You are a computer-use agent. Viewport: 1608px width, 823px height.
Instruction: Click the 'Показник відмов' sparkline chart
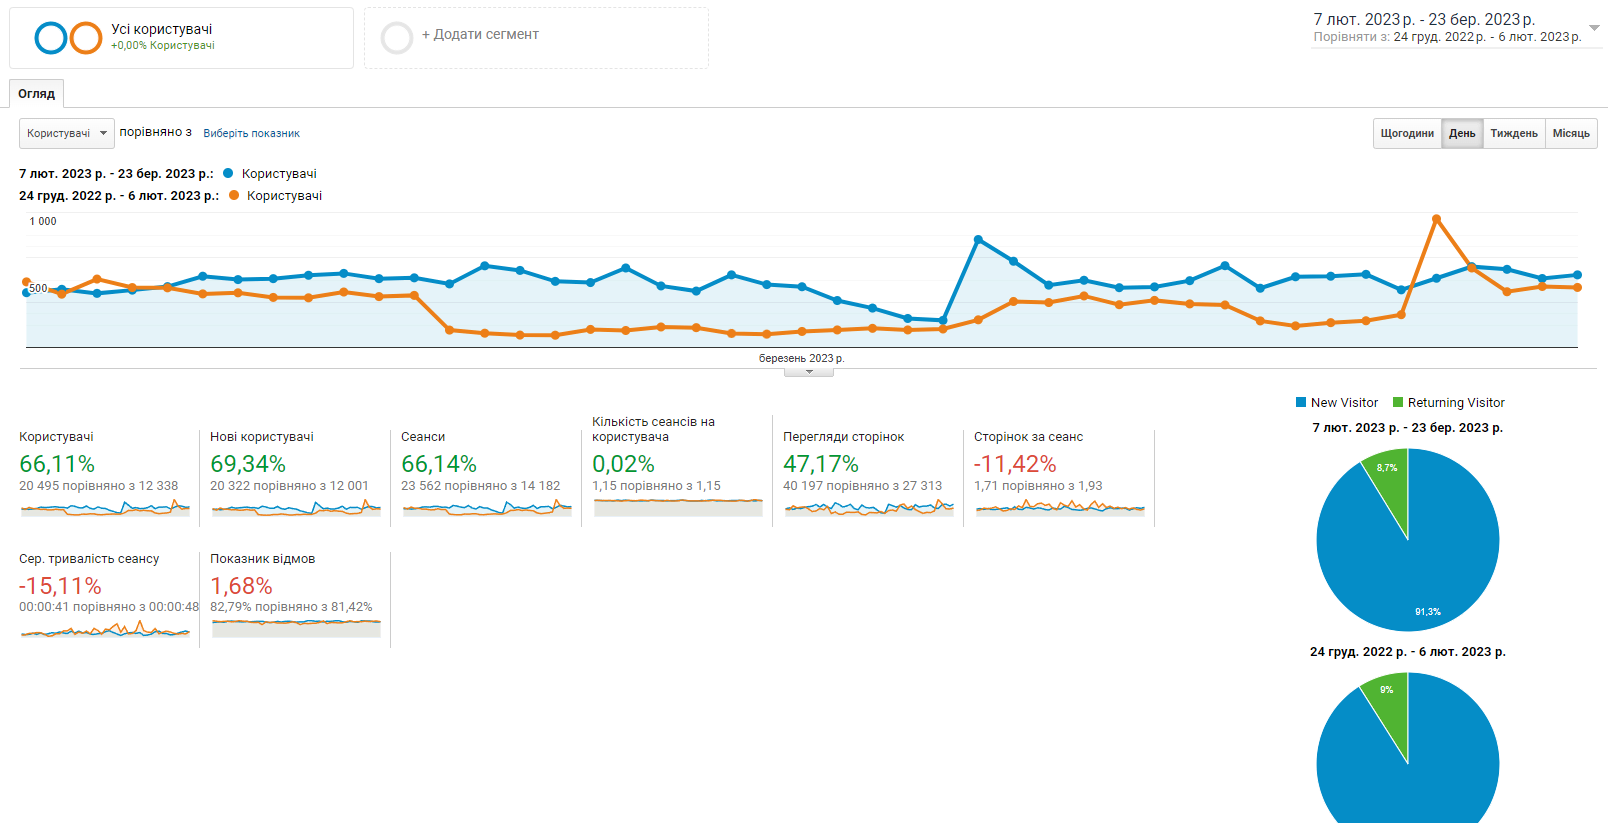pos(296,628)
